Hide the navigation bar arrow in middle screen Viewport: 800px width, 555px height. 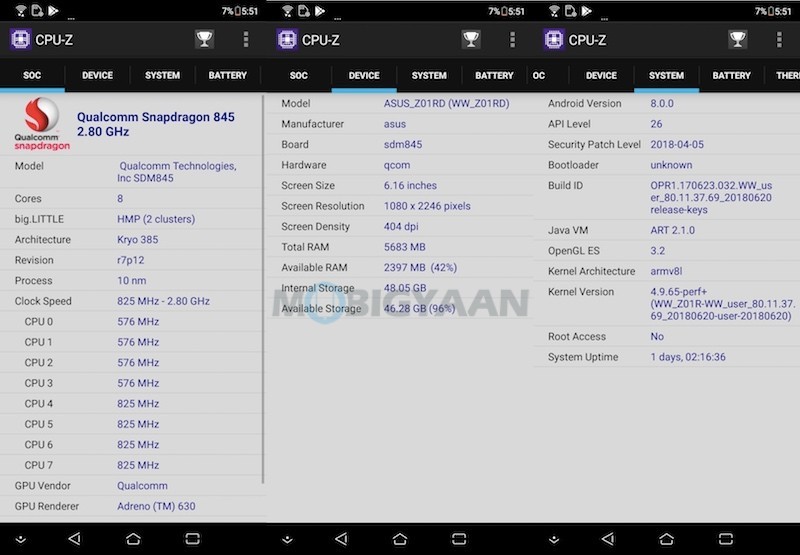[288, 540]
